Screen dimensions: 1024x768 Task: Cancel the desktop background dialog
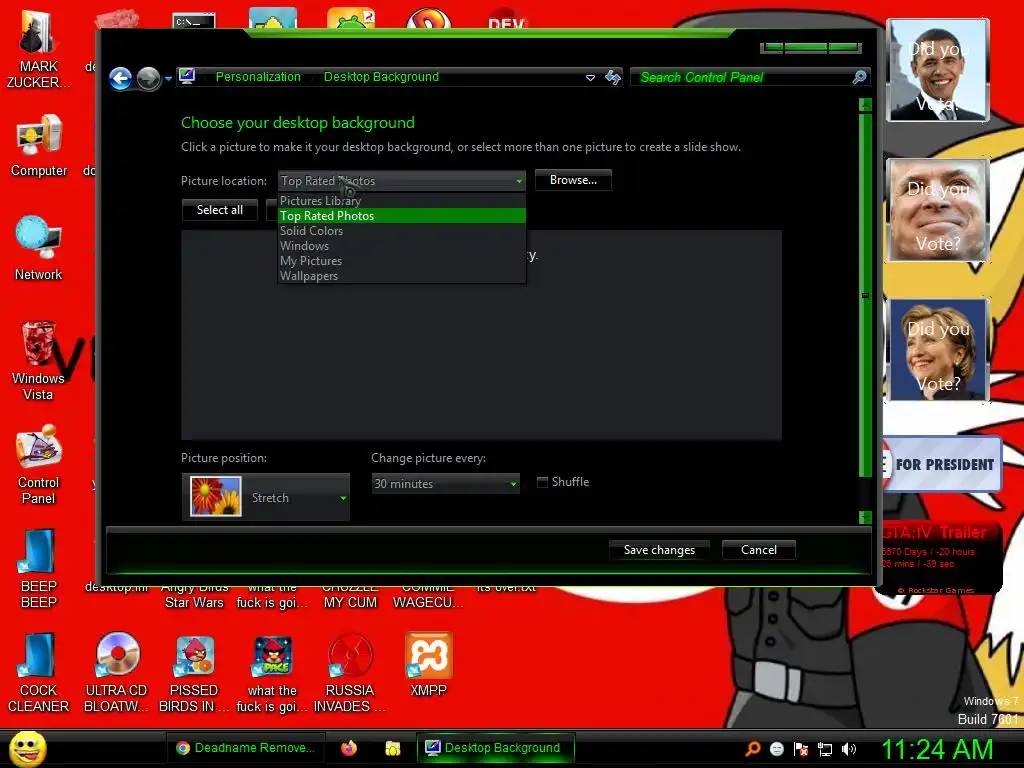point(759,550)
